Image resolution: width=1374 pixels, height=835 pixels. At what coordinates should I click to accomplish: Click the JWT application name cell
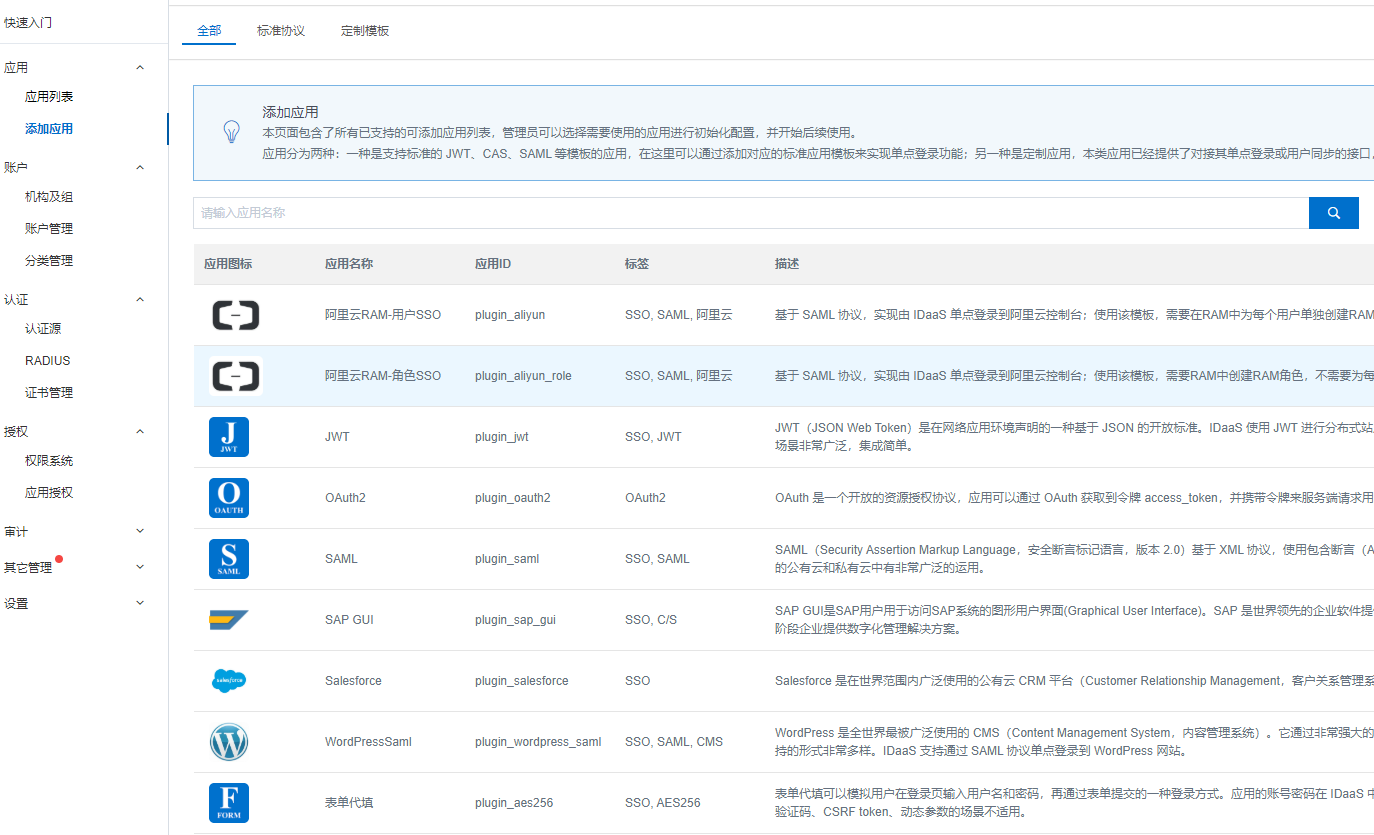point(337,437)
